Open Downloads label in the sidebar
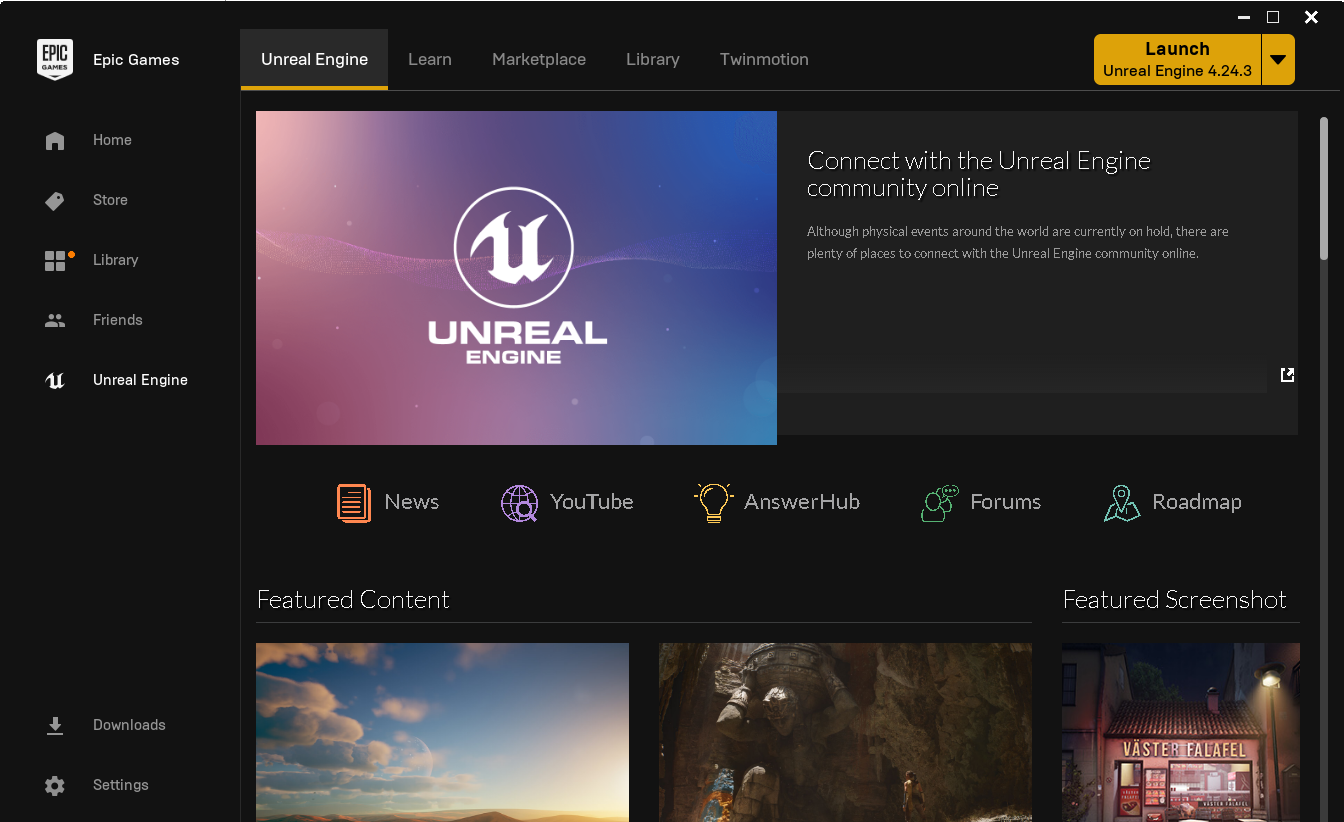Image resolution: width=1344 pixels, height=822 pixels. (129, 725)
